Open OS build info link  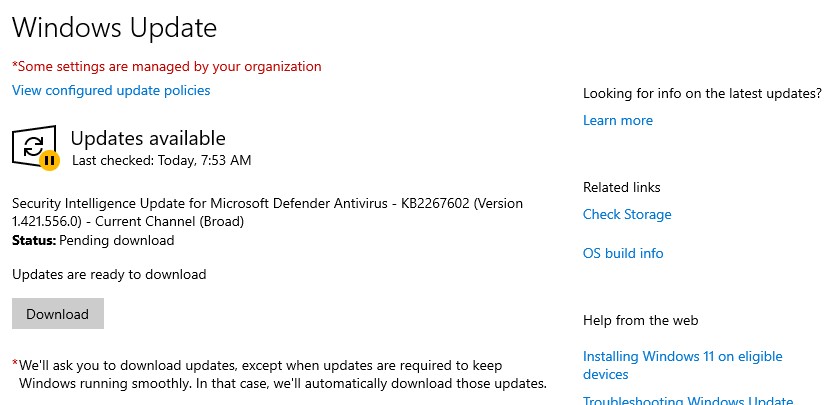[x=623, y=253]
